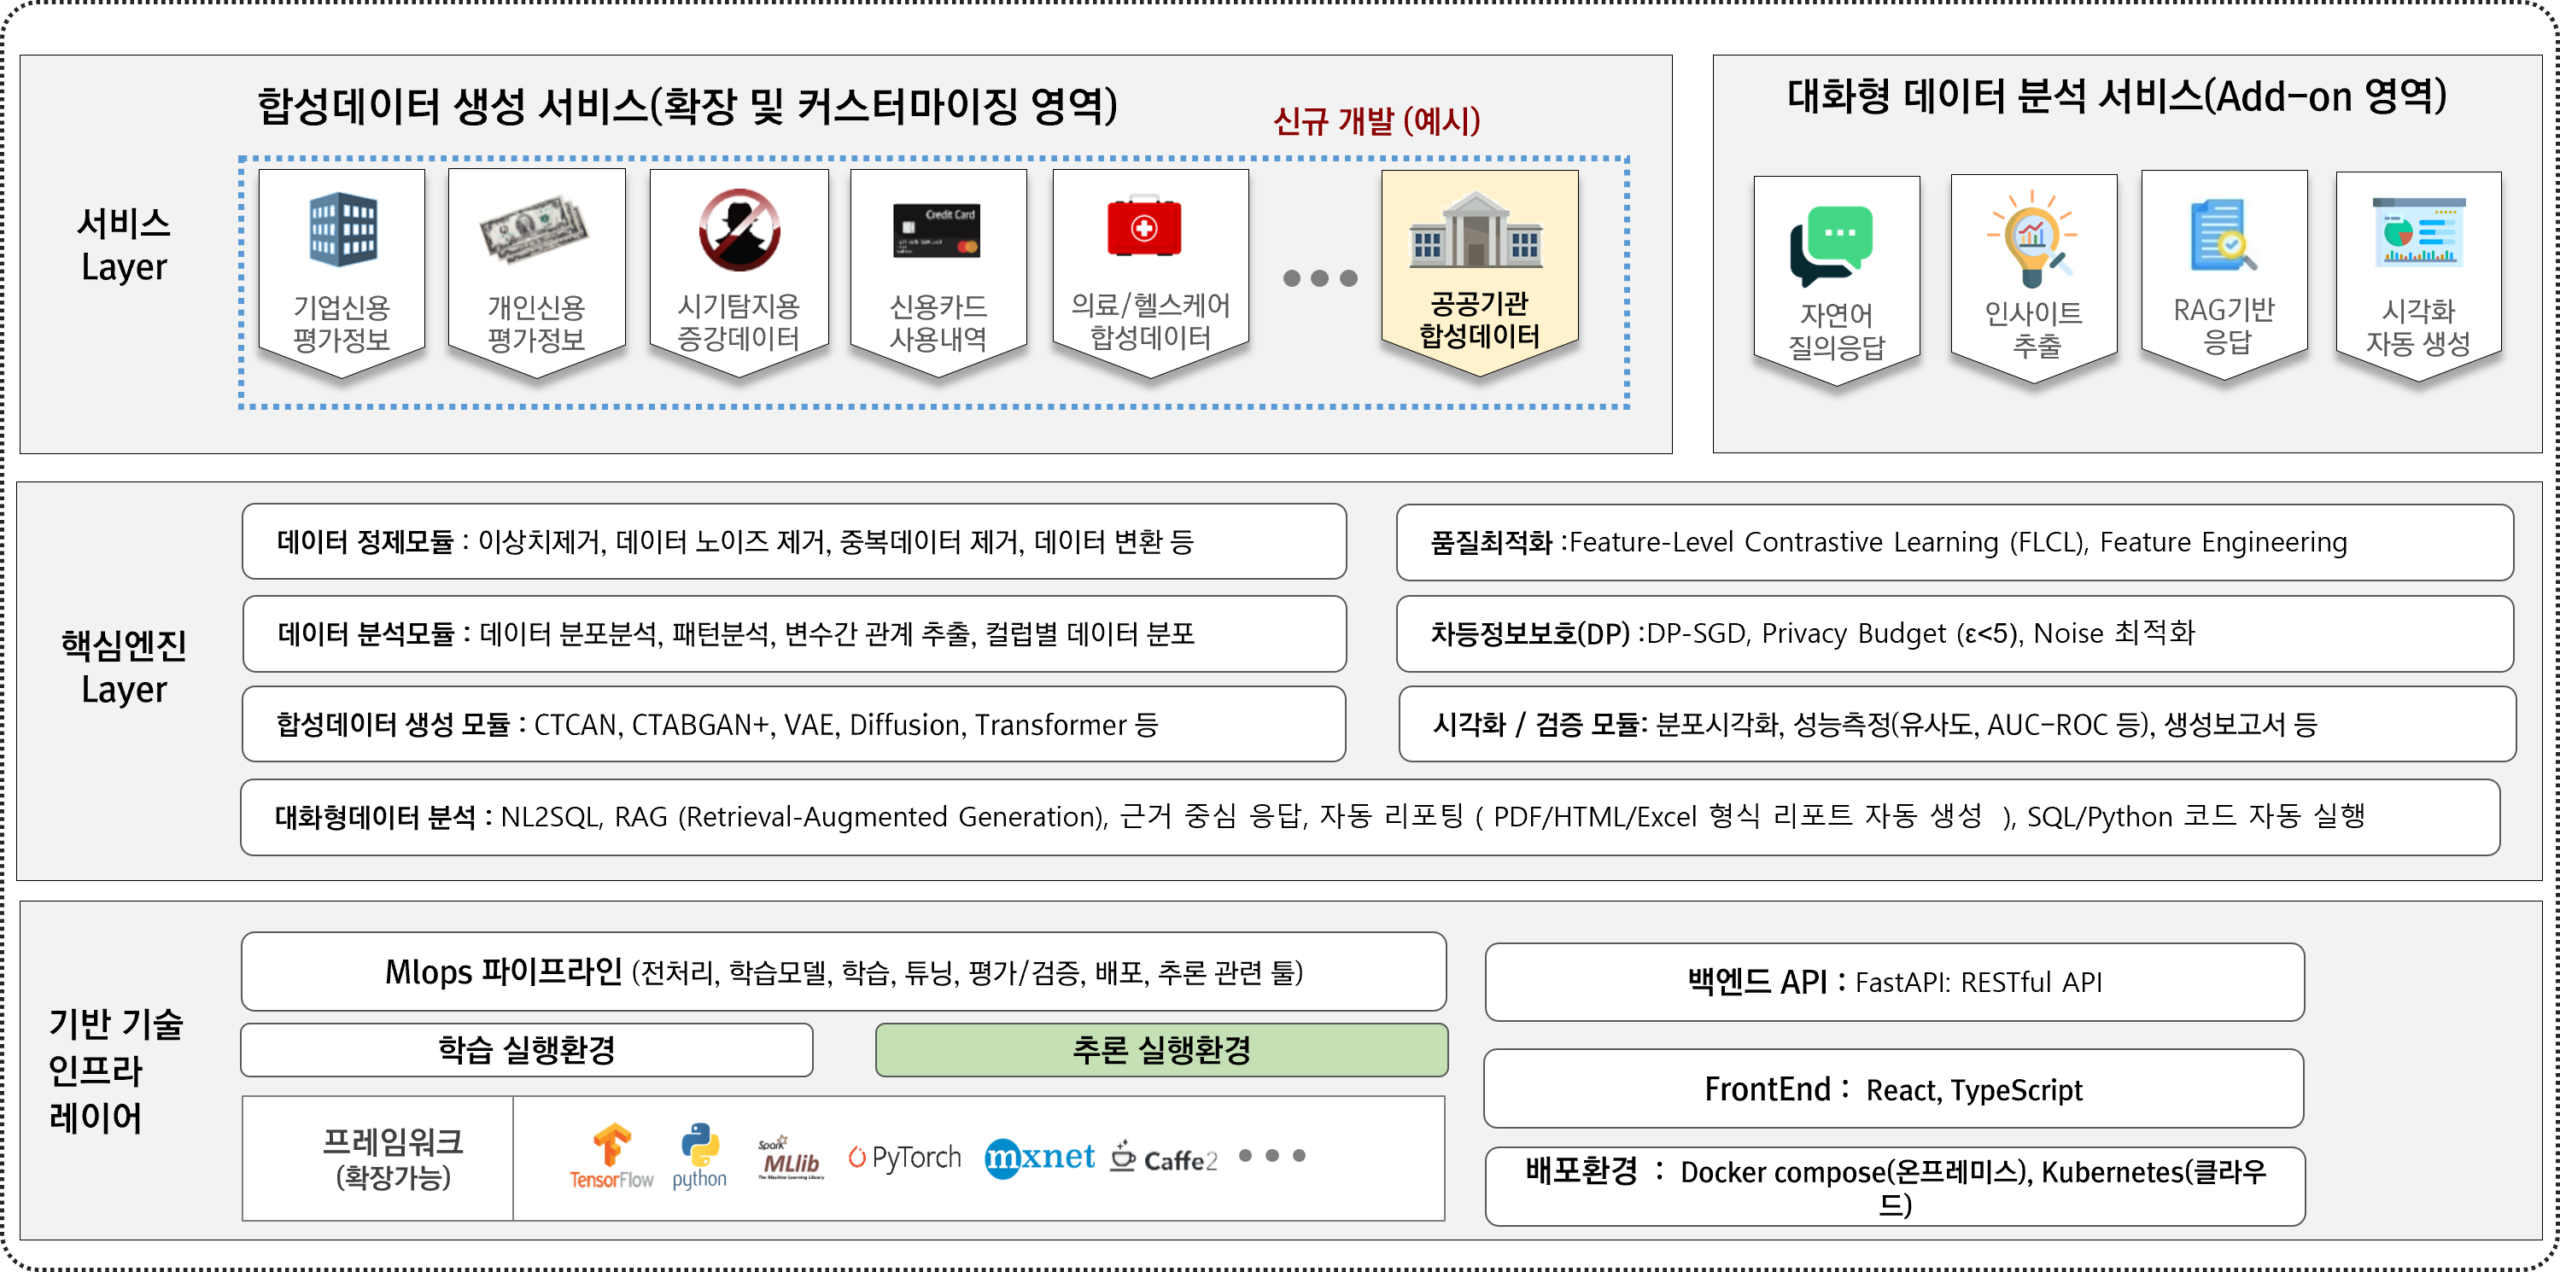Click the PyTorch logo
This screenshot has height=1272, width=2560.
click(x=905, y=1157)
